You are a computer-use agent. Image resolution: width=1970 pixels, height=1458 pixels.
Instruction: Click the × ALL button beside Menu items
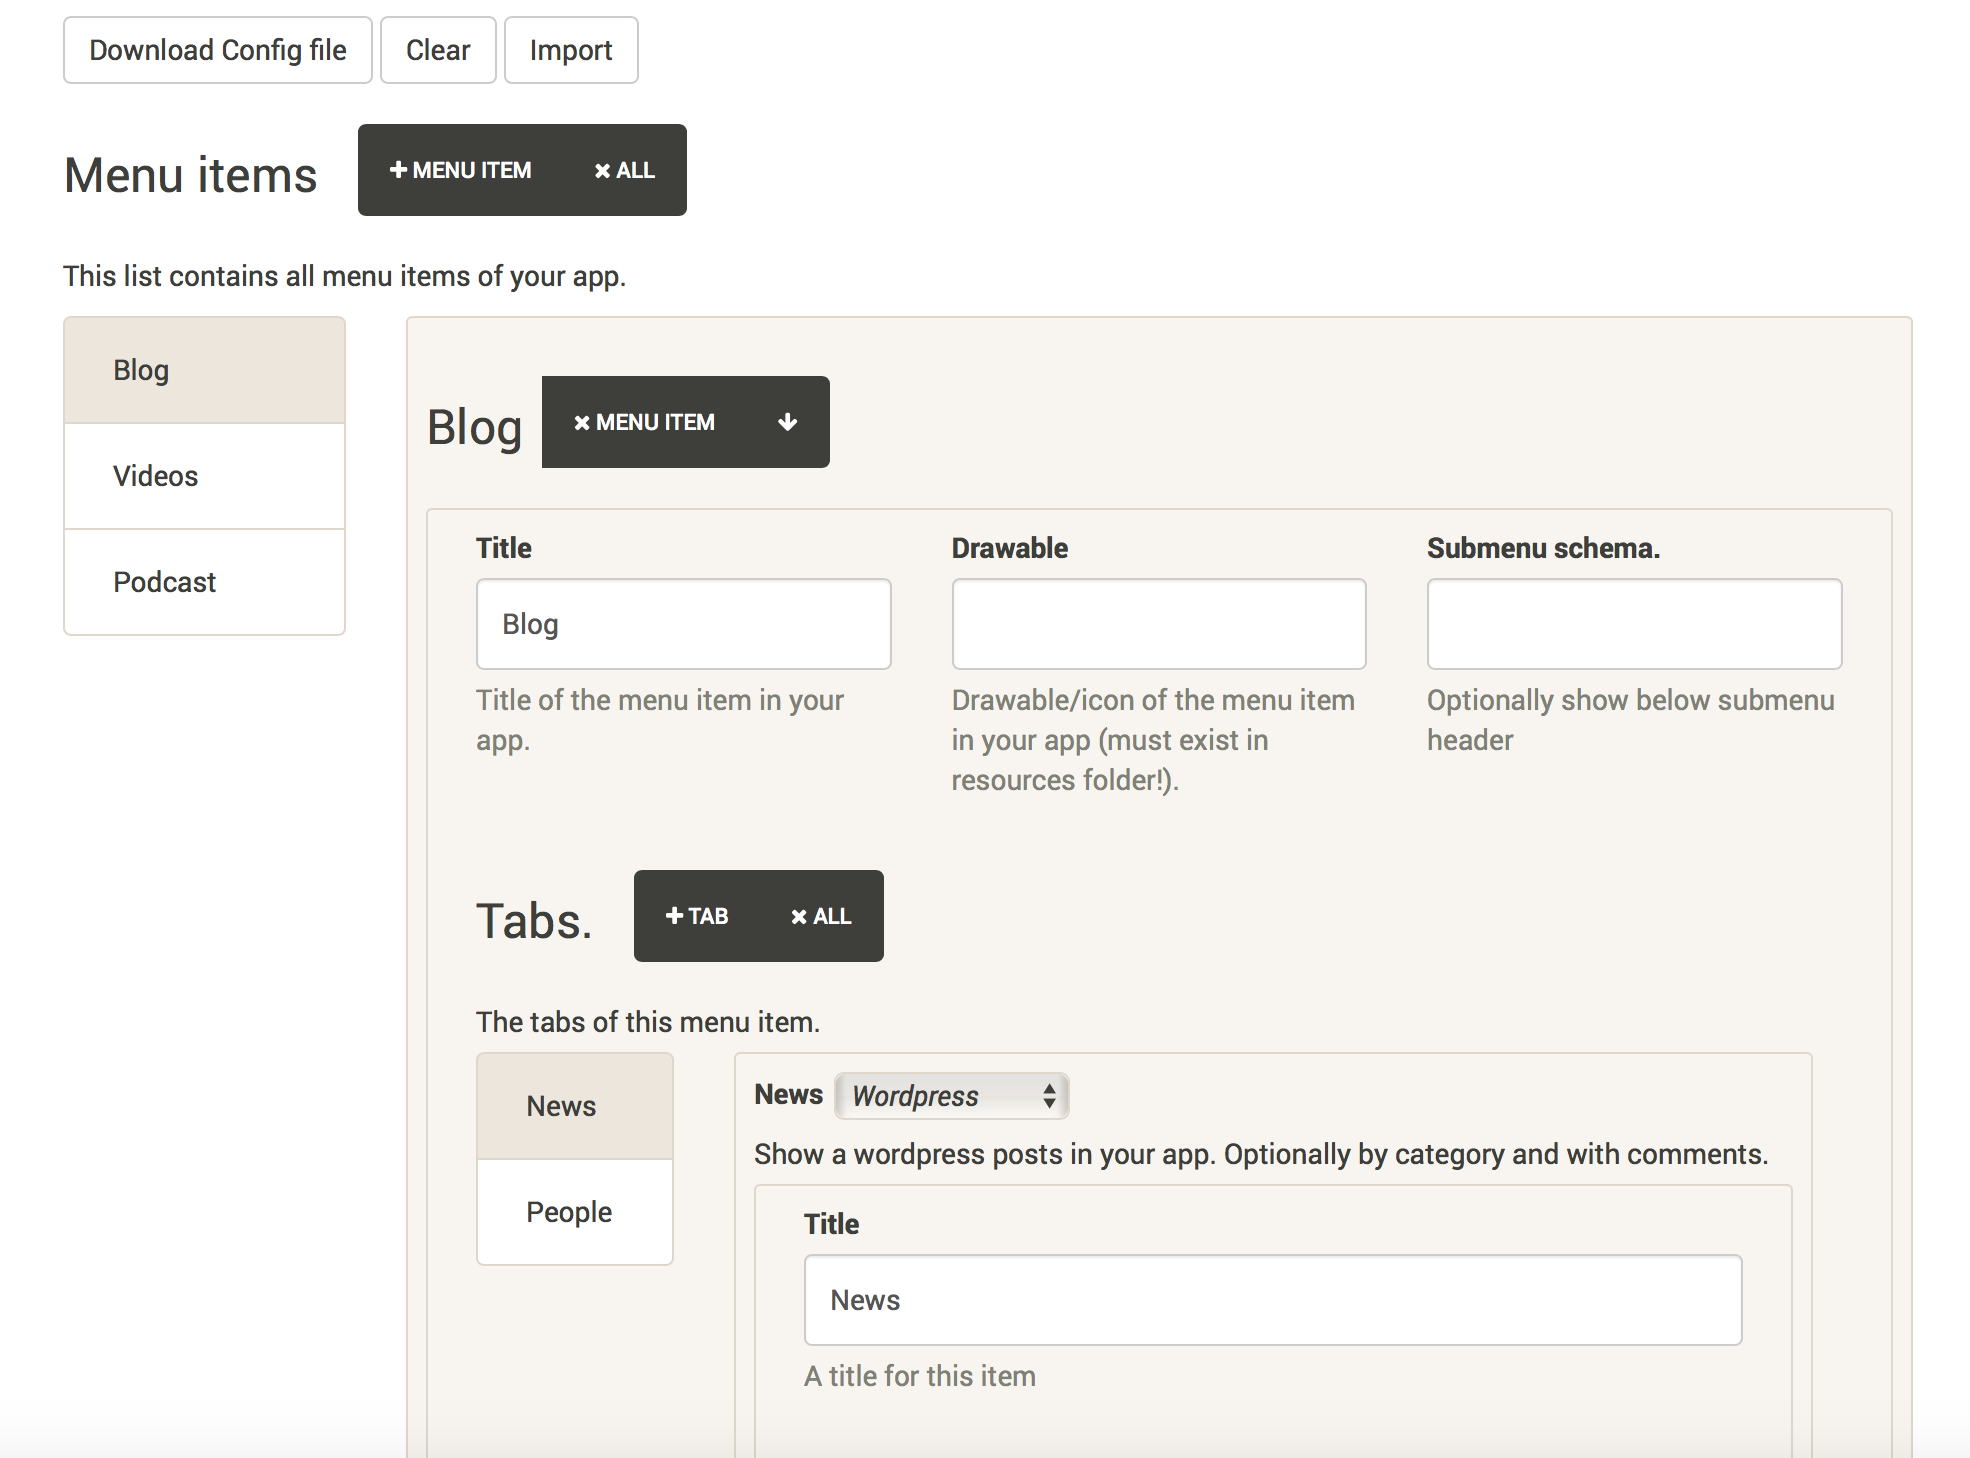point(625,170)
